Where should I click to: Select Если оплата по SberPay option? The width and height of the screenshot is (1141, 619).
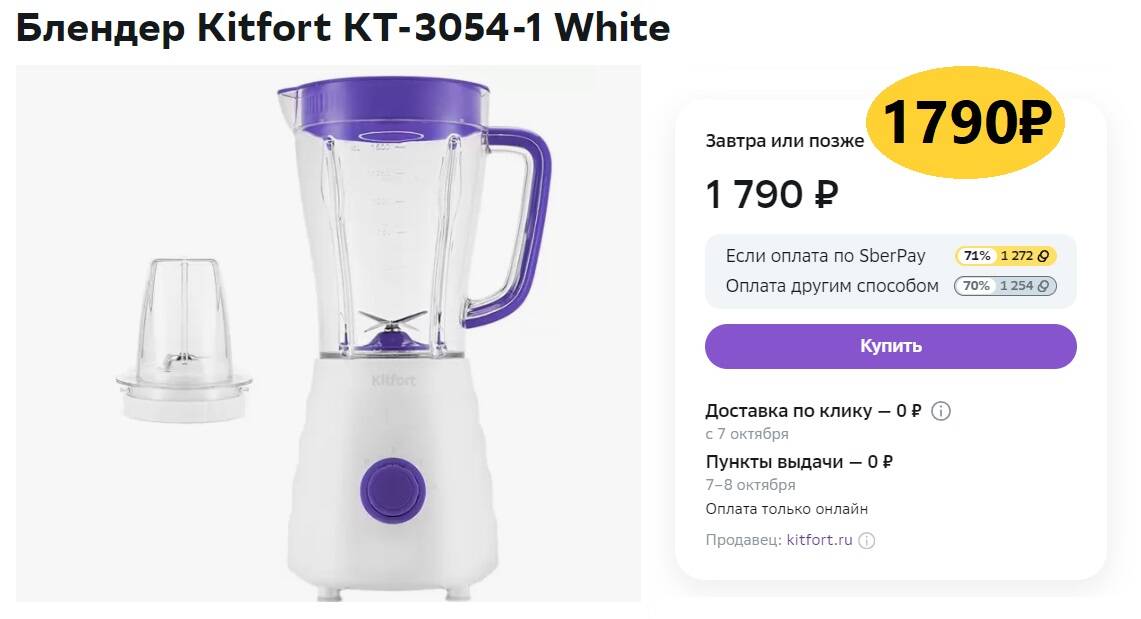click(825, 256)
